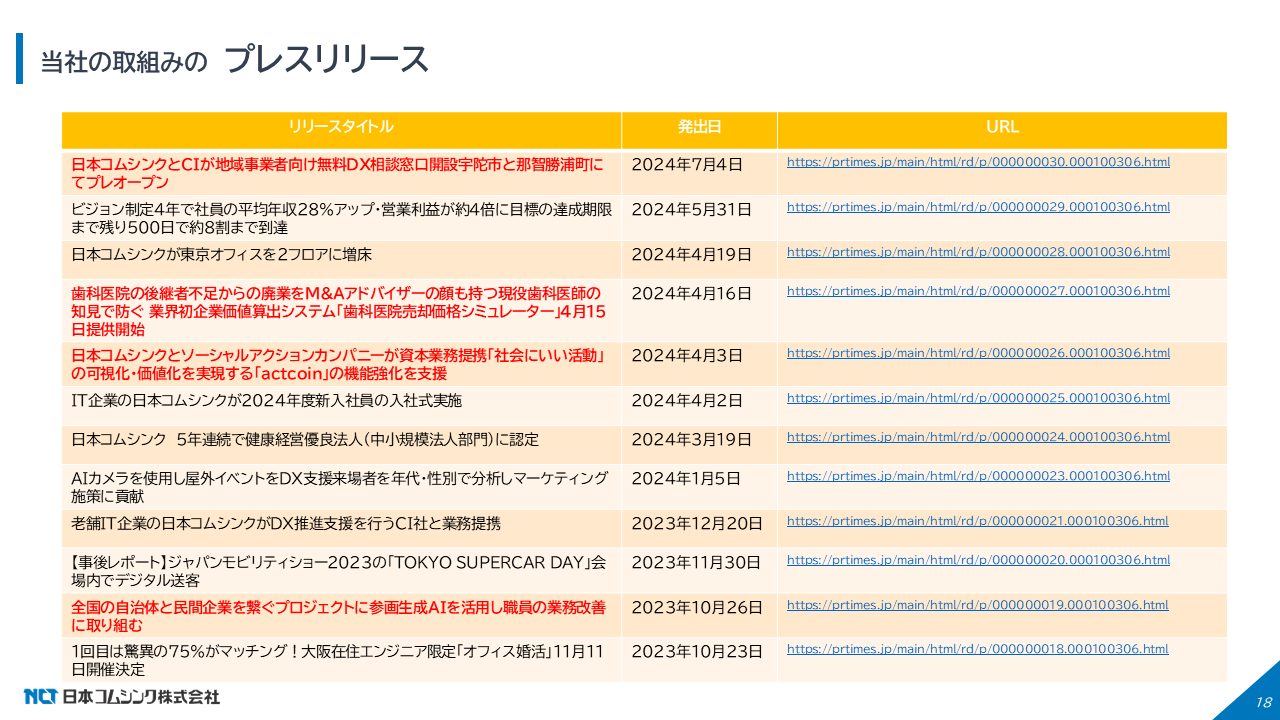The image size is (1280, 720).
Task: Open the URL for the 2023年10月26日 release
Action: click(977, 605)
